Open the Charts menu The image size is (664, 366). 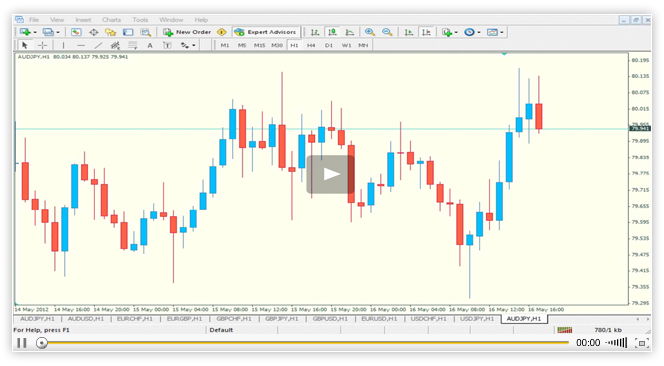click(x=111, y=20)
